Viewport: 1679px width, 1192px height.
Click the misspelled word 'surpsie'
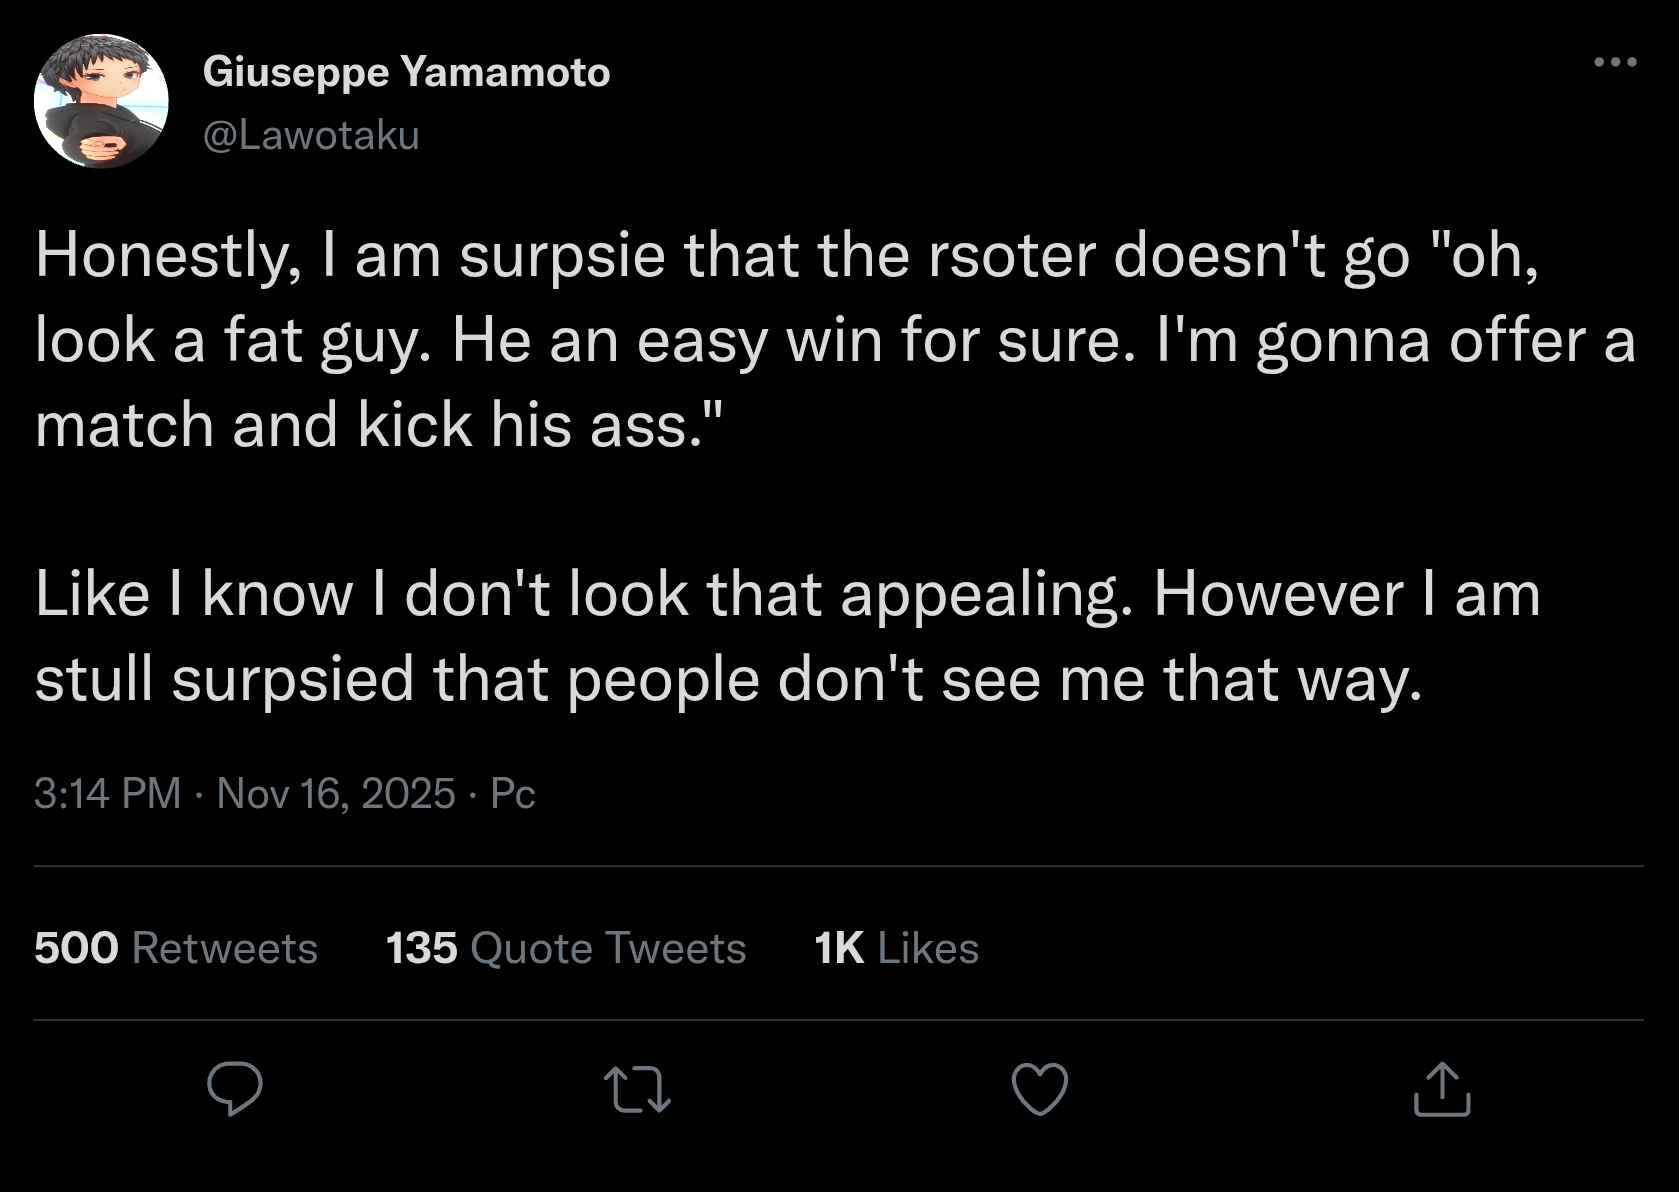562,256
